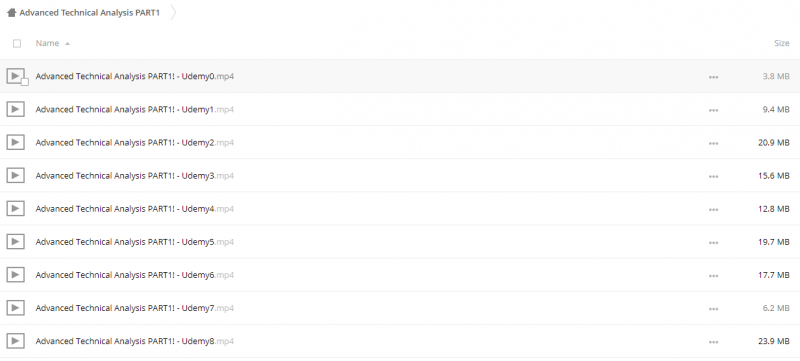Open the Udemy6.mp4 file name link
The height and width of the screenshot is (361, 800).
[x=135, y=275]
